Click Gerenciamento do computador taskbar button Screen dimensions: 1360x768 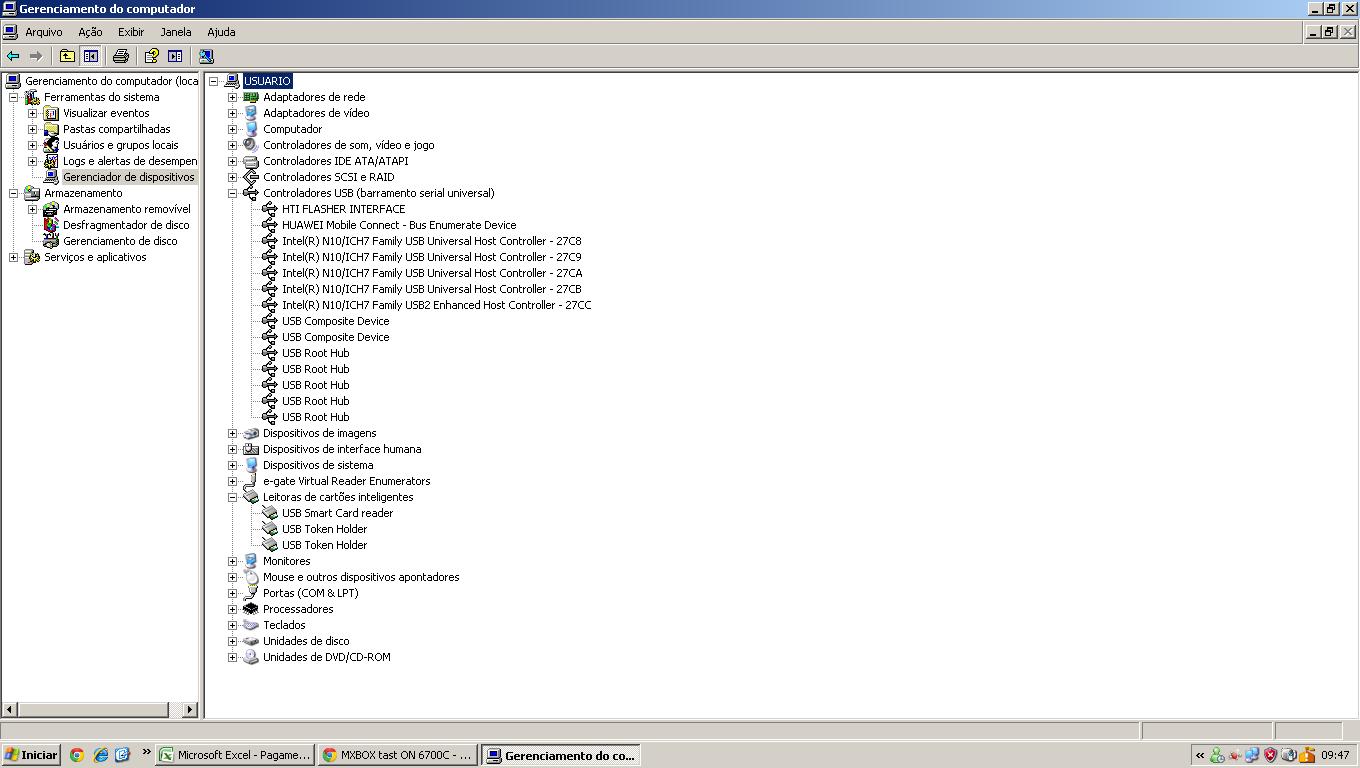[x=560, y=755]
